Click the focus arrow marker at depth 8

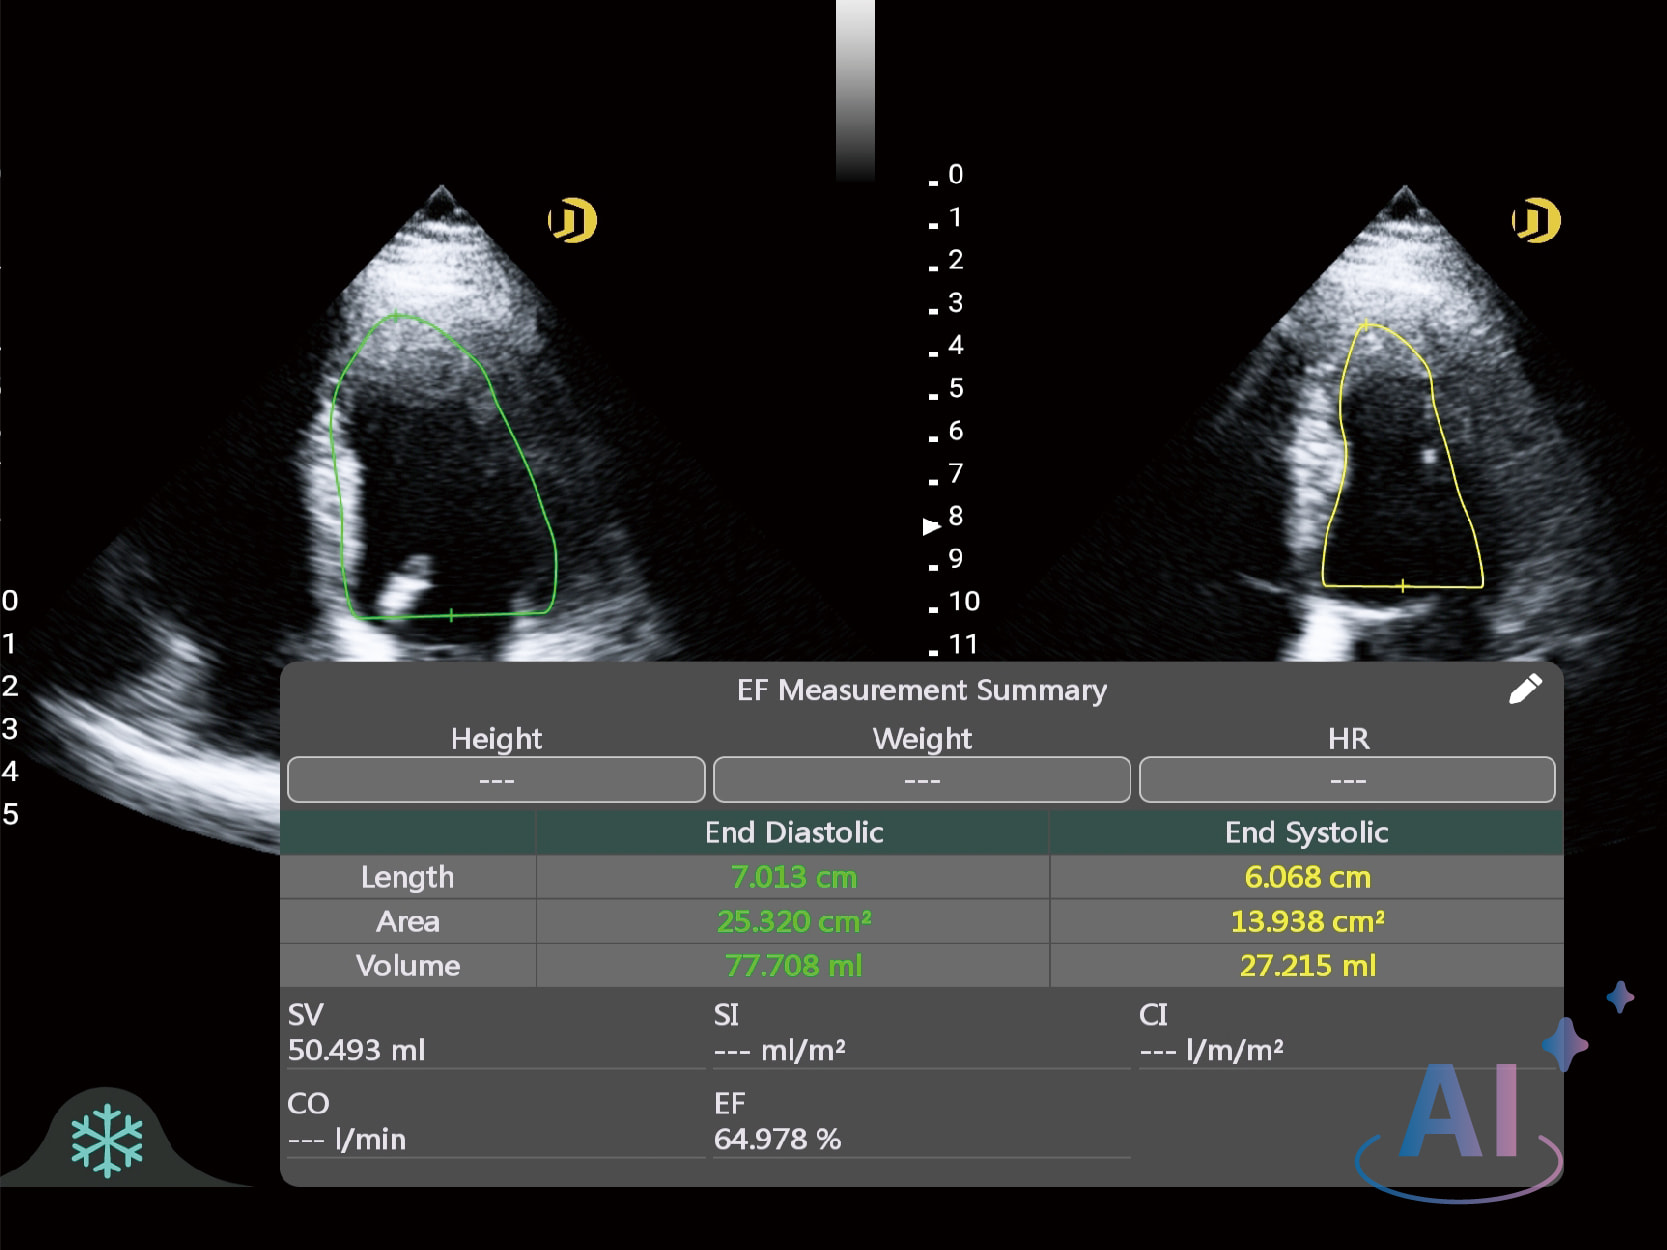click(931, 526)
